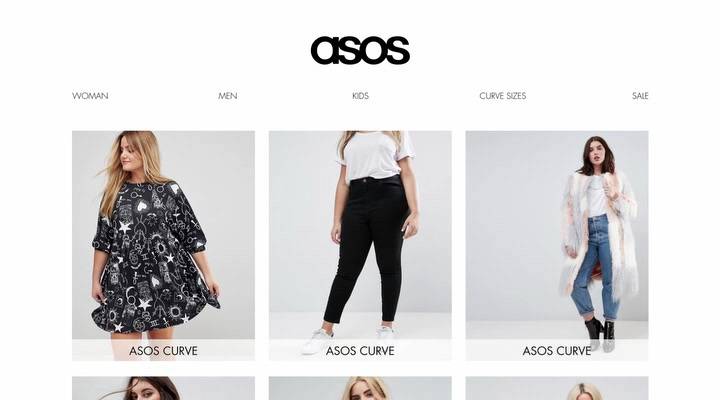Open the faux fur coat product photo
This screenshot has height=400, width=720.
(x=557, y=235)
